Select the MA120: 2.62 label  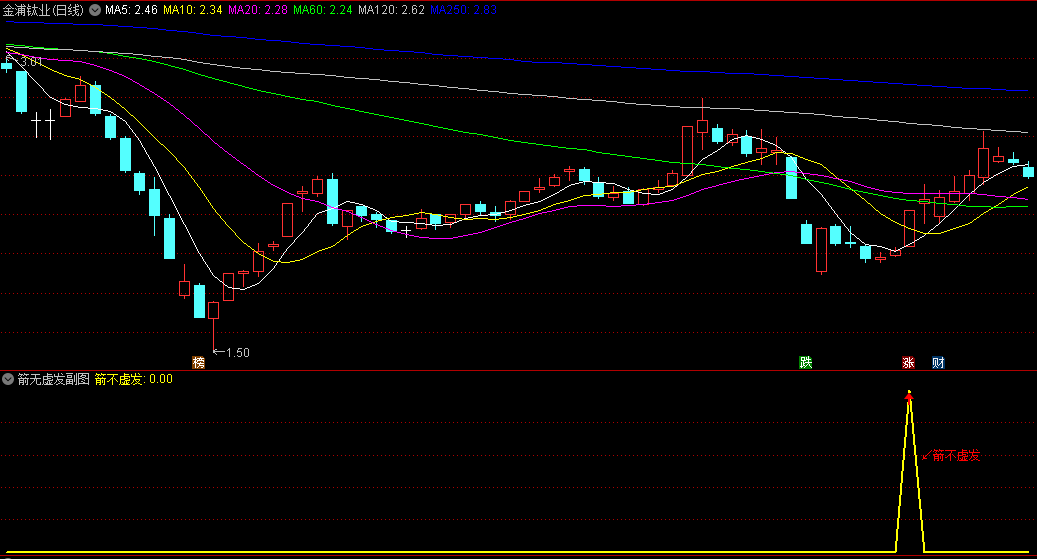point(391,10)
